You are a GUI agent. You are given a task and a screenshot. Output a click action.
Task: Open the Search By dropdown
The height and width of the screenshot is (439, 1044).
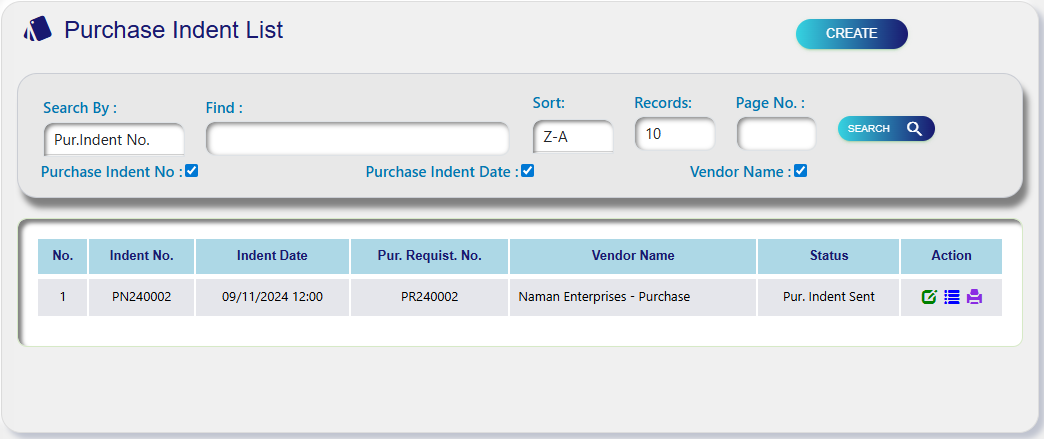pyautogui.click(x=114, y=139)
